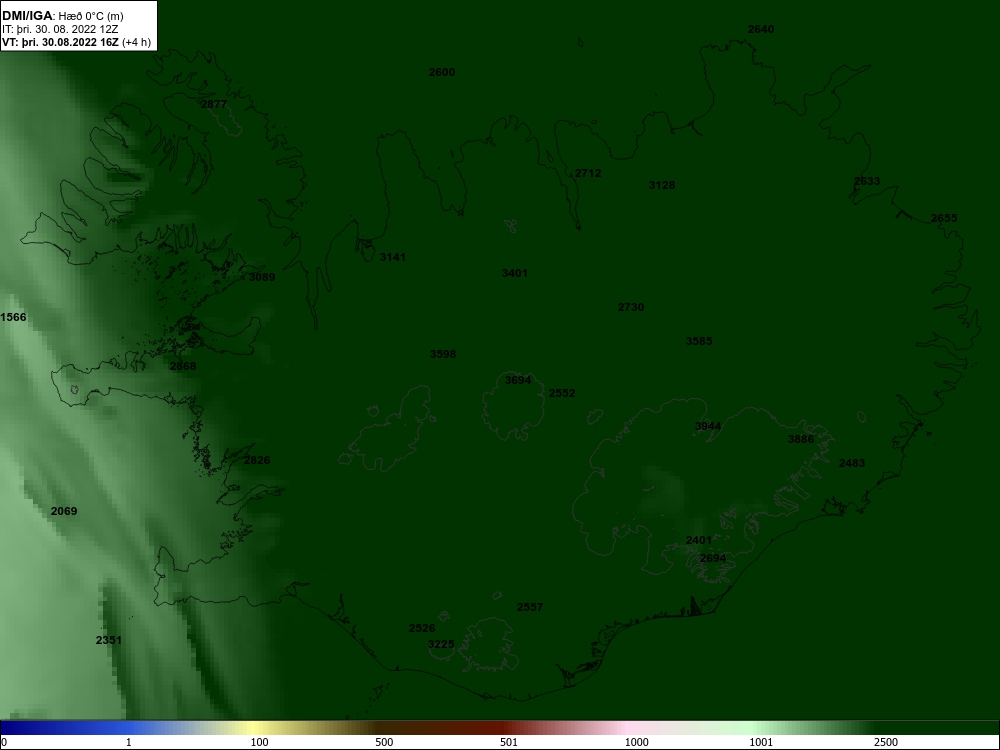
Task: Click the IT þri. 30. 08. 2022 12Z line
Action: click(60, 29)
